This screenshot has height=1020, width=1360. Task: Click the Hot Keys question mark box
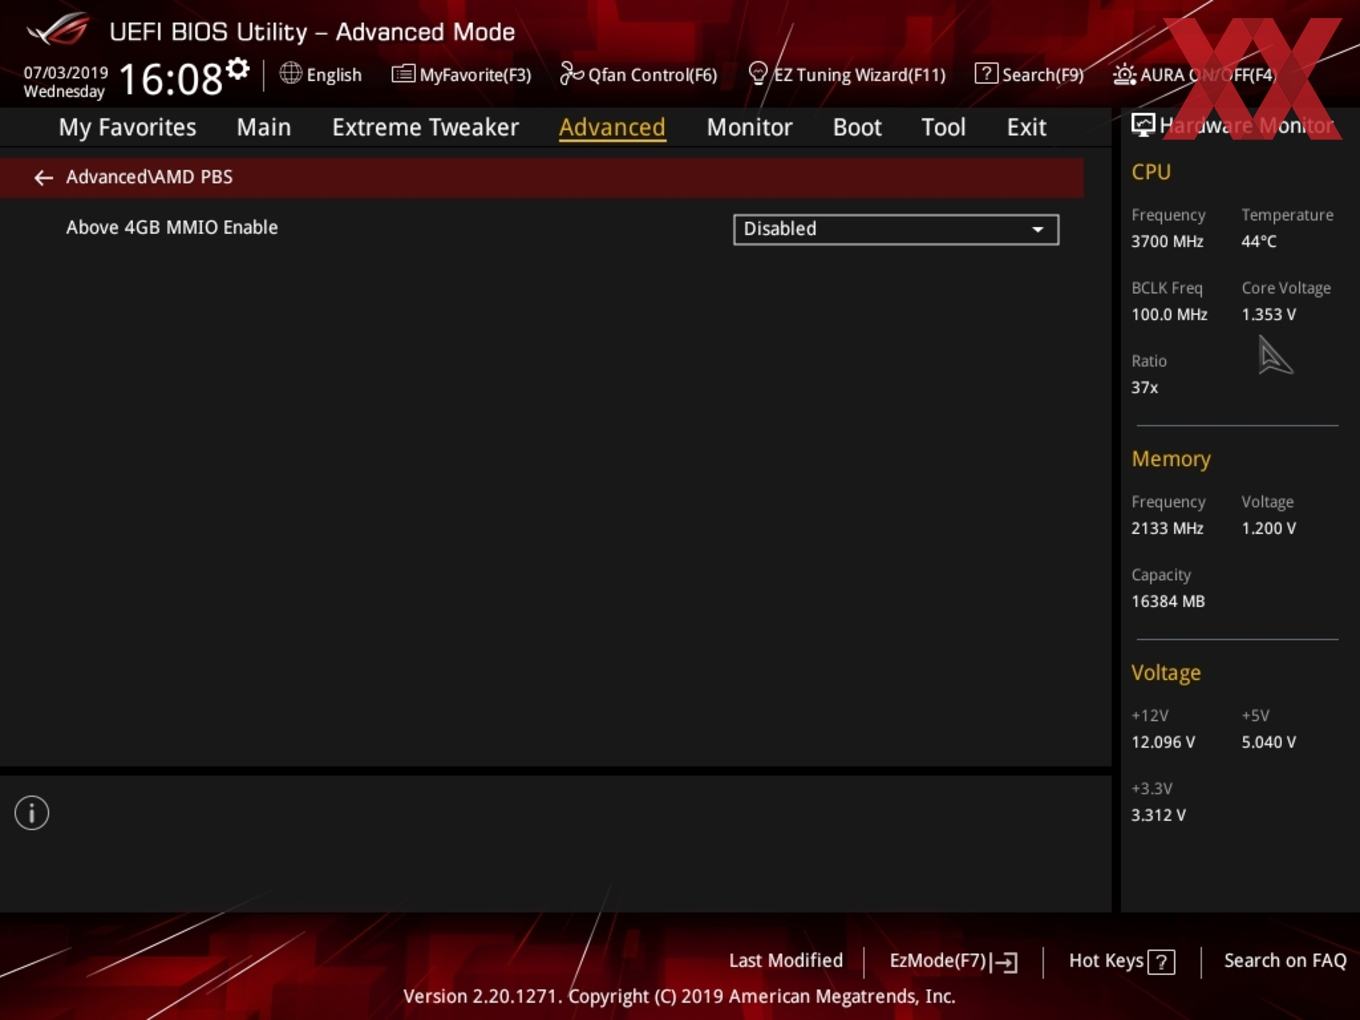(1161, 962)
